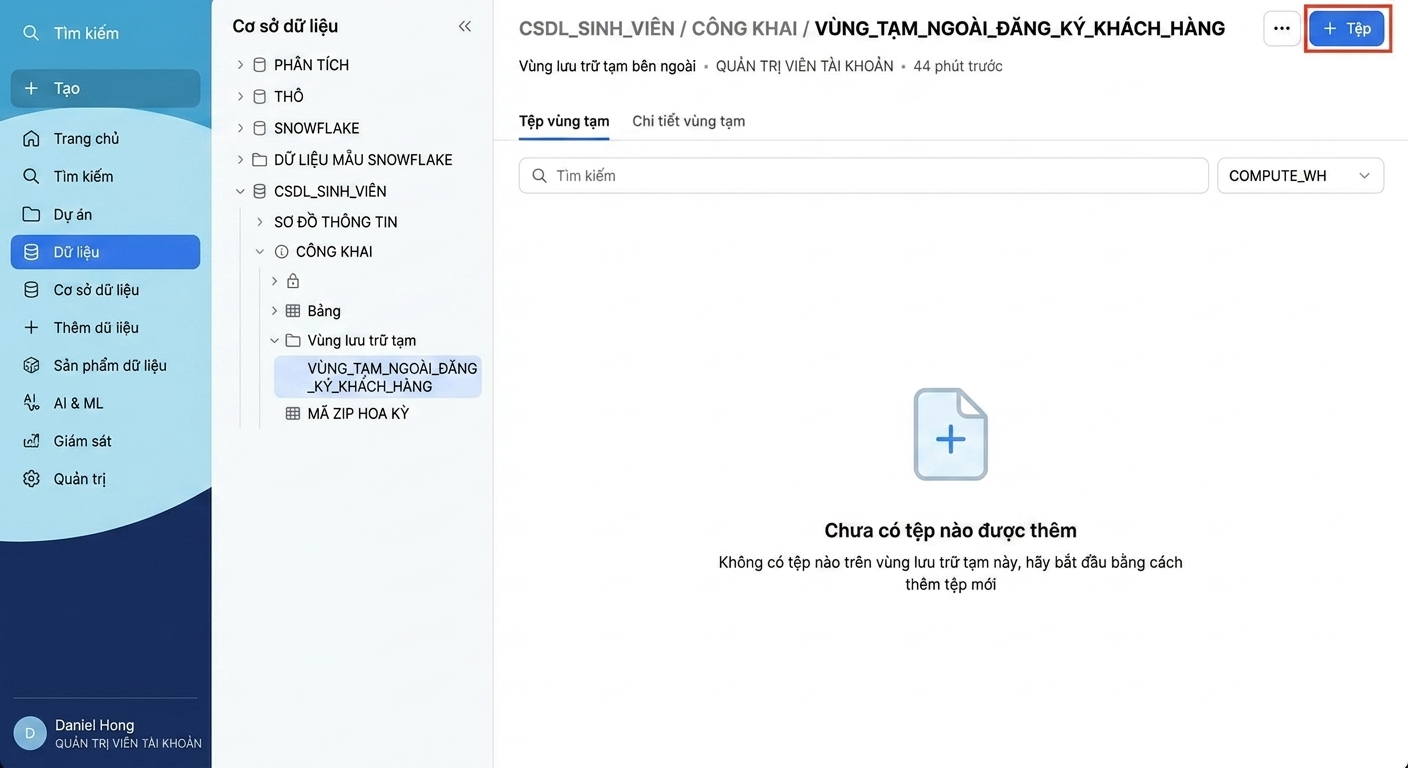Select Dữ liệu database icon in sidebar
Viewport: 1408px width, 768px height.
[31, 252]
